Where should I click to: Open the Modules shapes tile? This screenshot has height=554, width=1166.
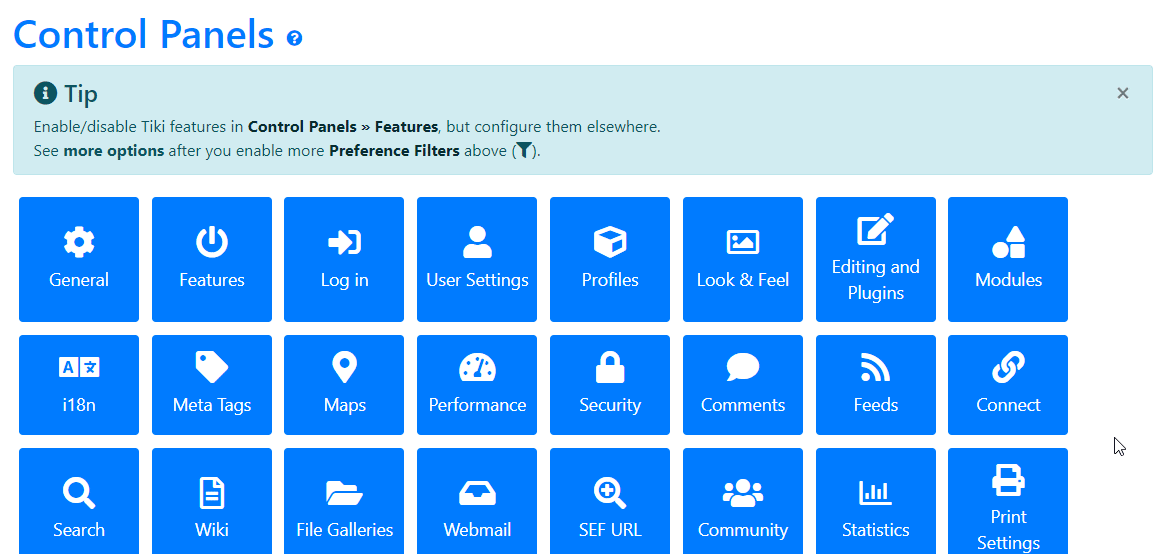pyautogui.click(x=1008, y=260)
